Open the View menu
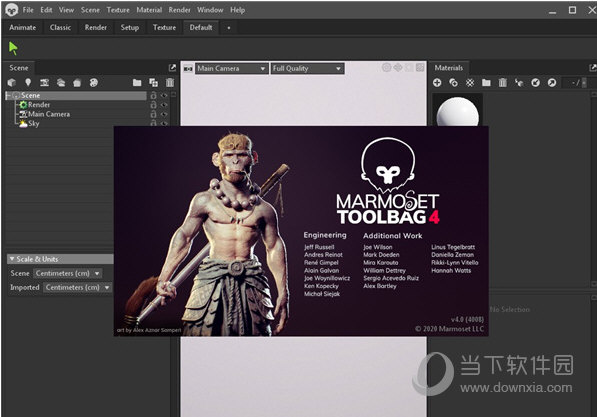597x417 pixels. pos(66,10)
